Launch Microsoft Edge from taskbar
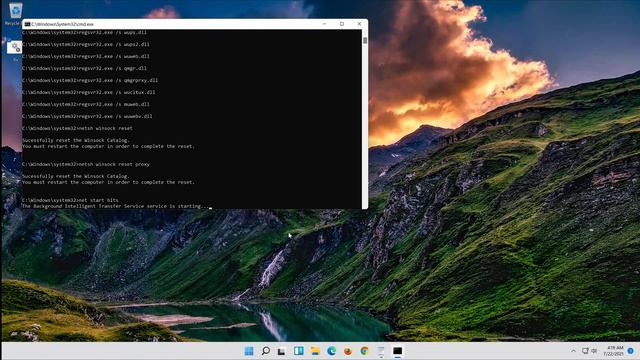 point(331,351)
